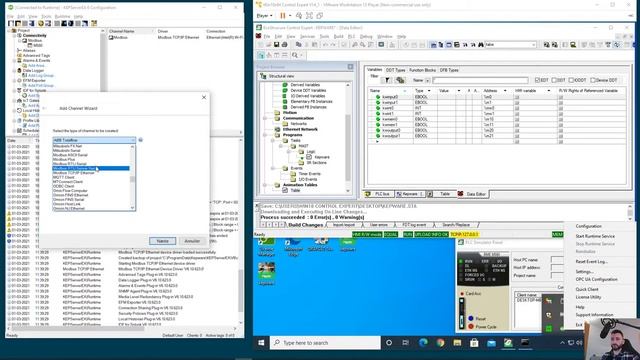Screen dimensions: 640x360
Task: Select Advanced Tags in KEPServerEX tree
Action: click(36, 56)
